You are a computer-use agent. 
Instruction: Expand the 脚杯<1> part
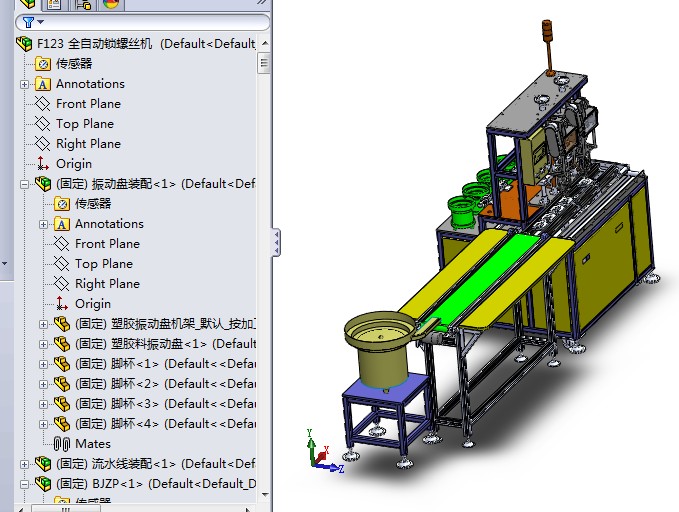(43, 364)
